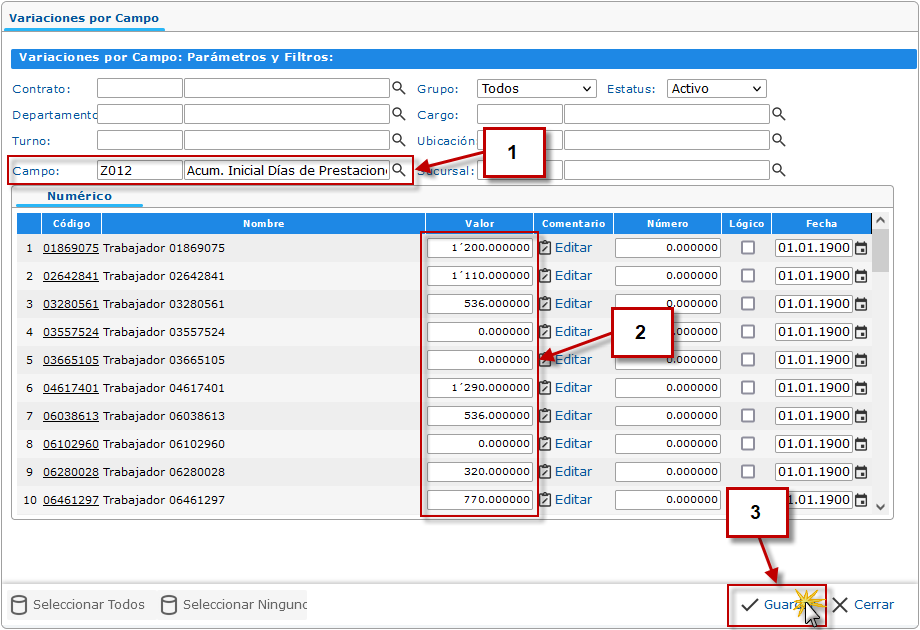Image resolution: width=920 pixels, height=630 pixels.
Task: Click comment edit icon for Trabajador 03280561
Action: [x=546, y=304]
